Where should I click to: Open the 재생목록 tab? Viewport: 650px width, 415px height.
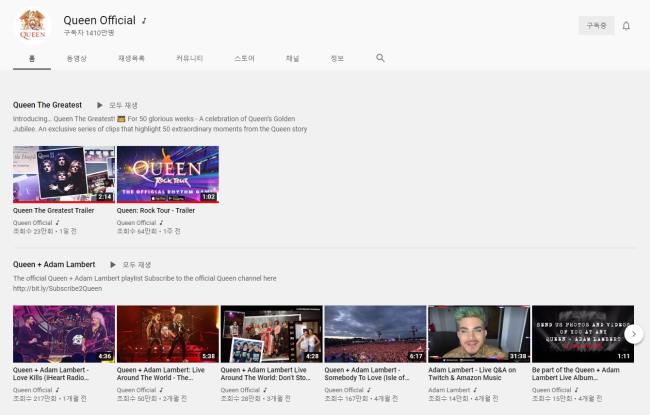click(x=131, y=59)
